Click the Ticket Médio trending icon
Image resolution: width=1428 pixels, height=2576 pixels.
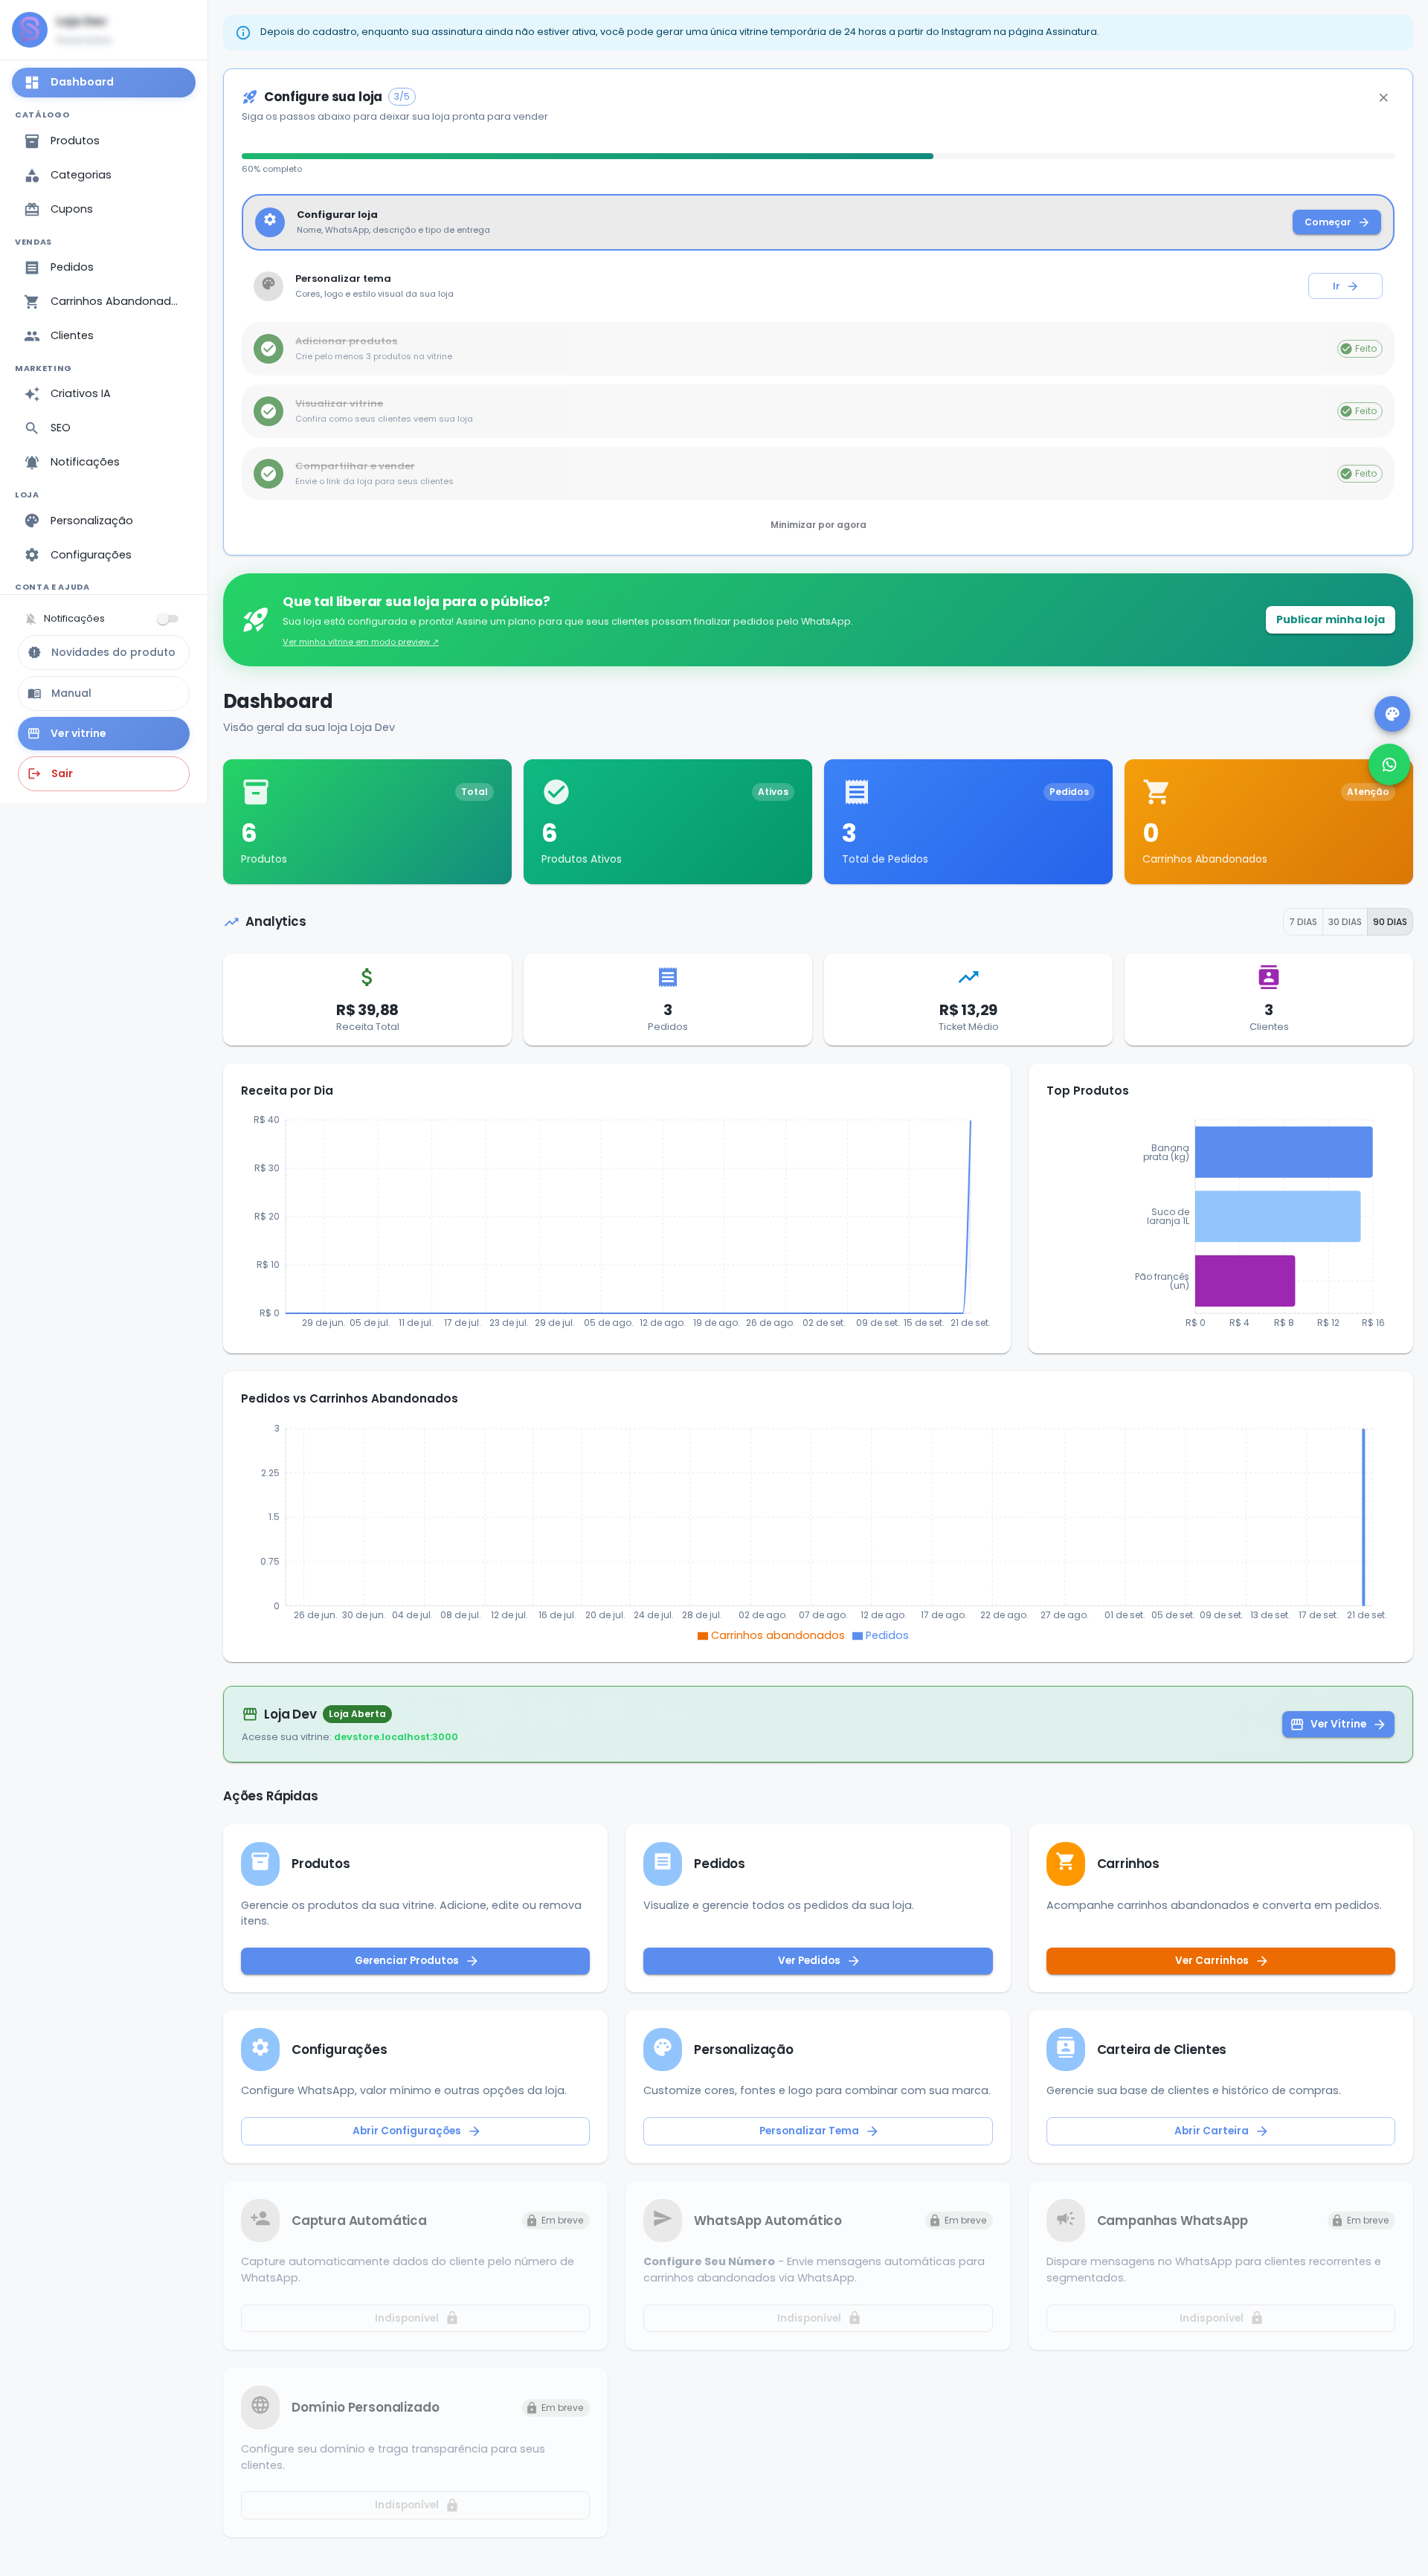(x=968, y=977)
